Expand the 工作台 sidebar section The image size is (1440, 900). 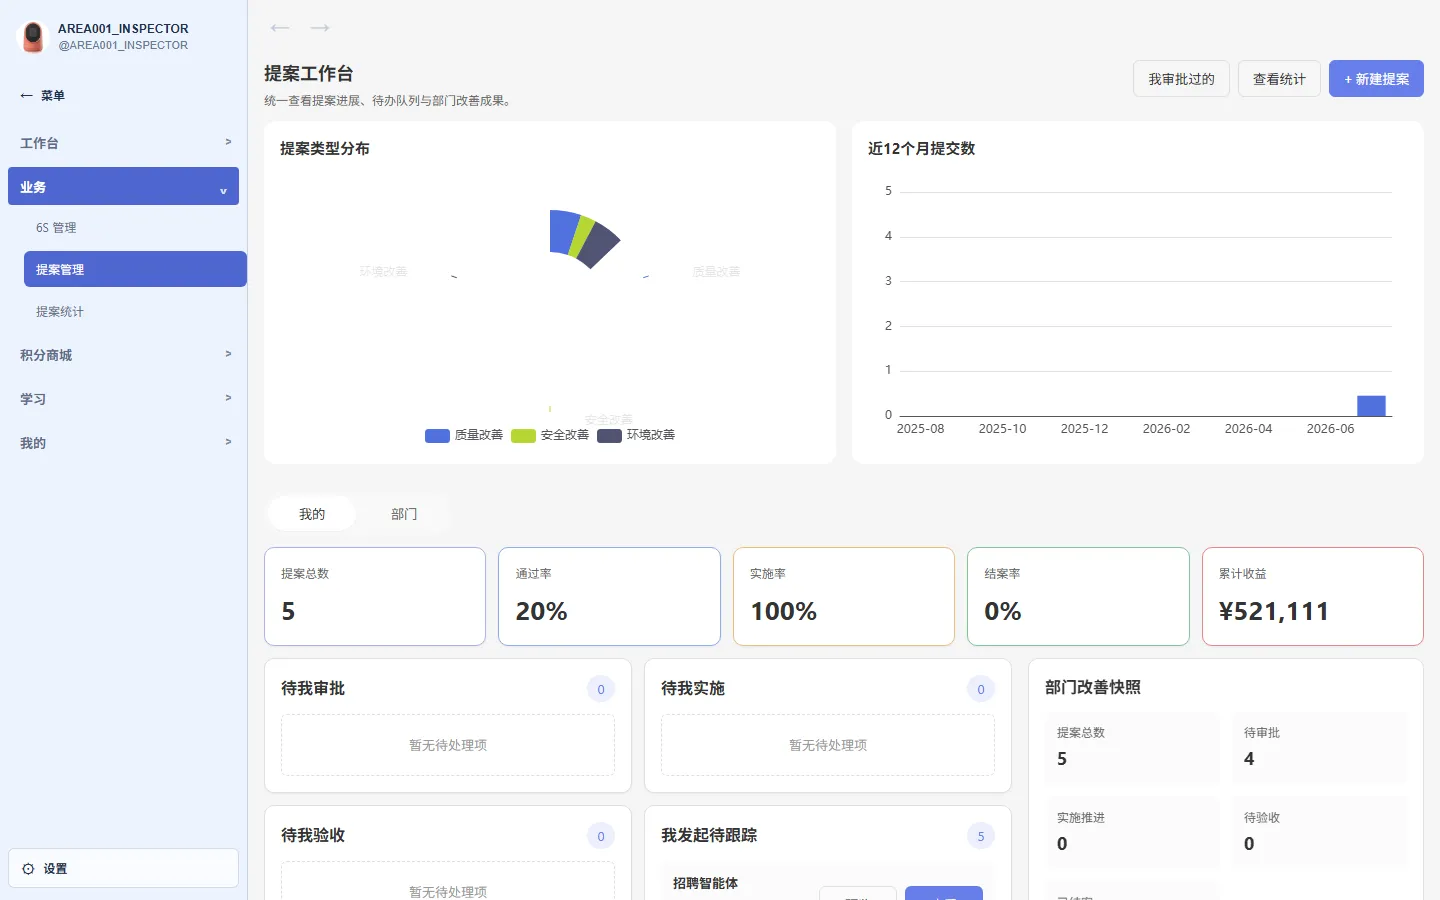(123, 143)
